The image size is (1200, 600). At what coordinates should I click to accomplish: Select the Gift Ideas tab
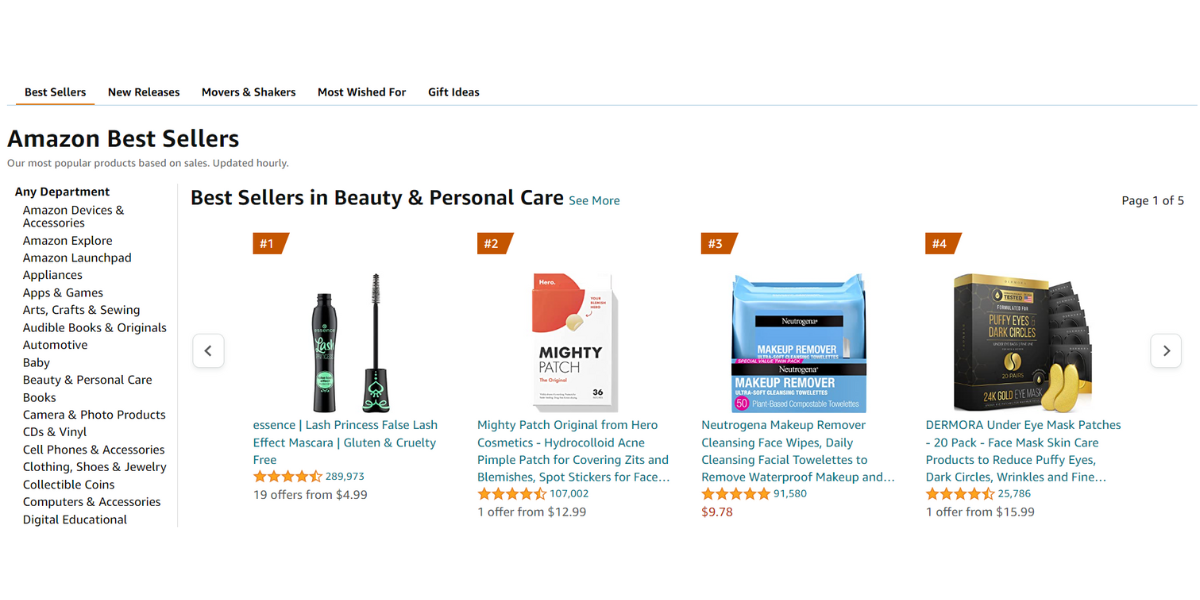pyautogui.click(x=454, y=92)
